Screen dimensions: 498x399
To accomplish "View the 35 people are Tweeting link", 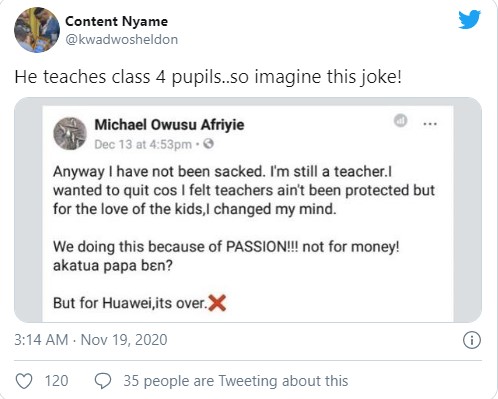I will (x=236, y=381).
